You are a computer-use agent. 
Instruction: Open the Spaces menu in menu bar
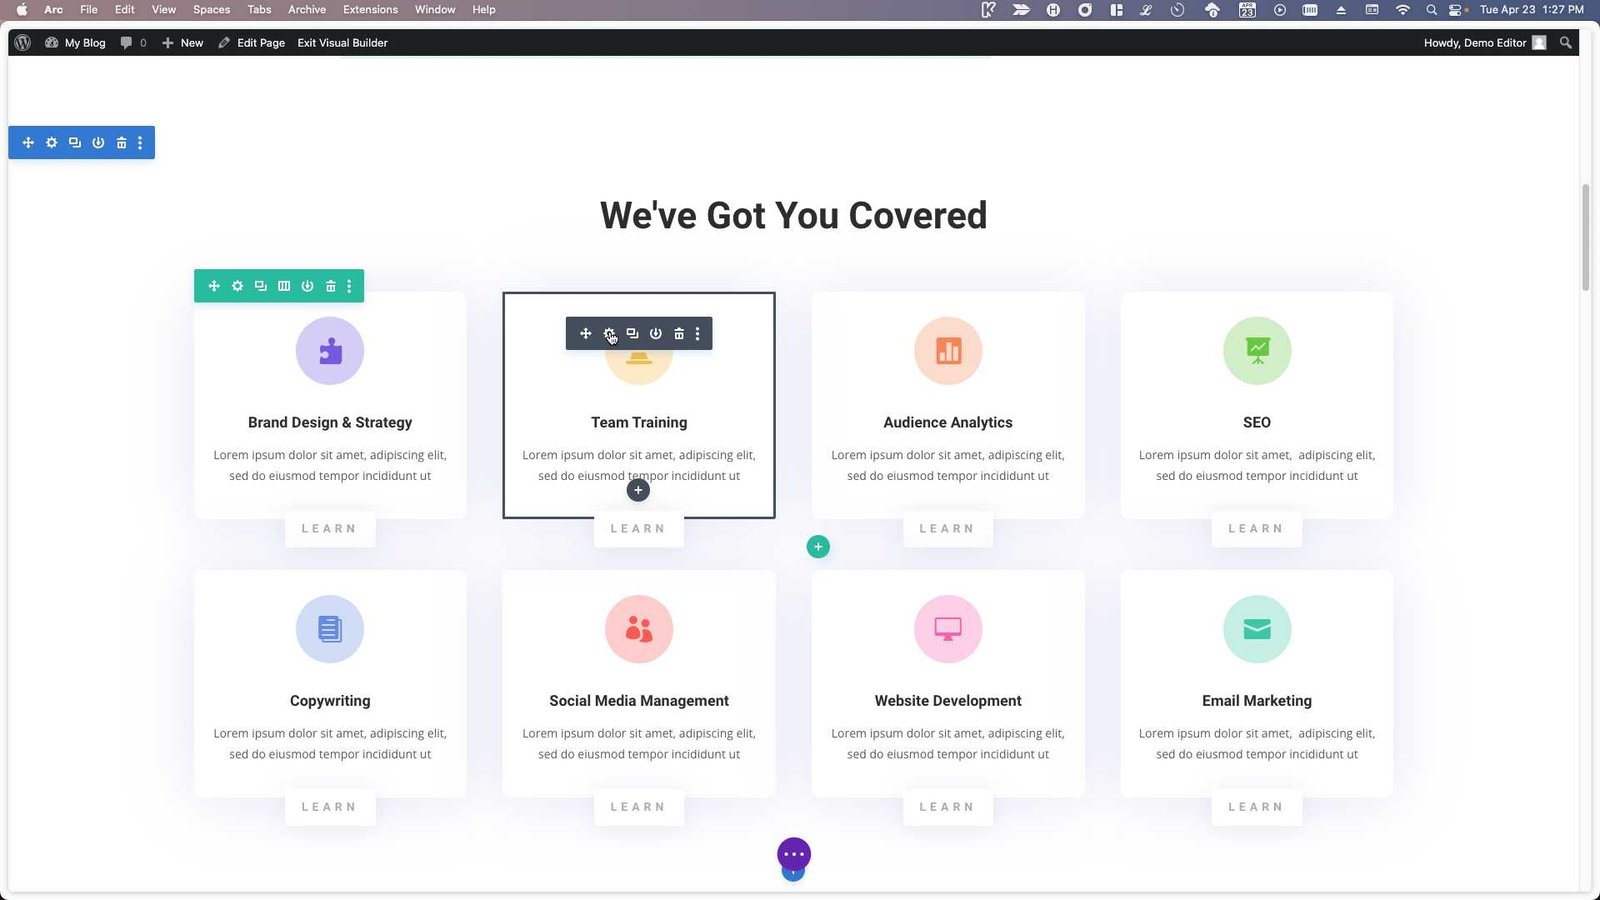pos(211,9)
